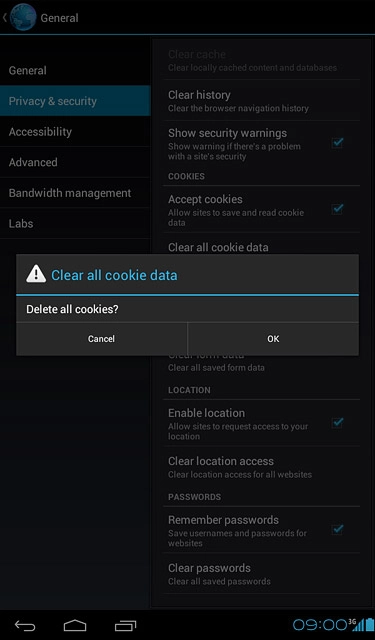Toggle Accept cookies checkbox
375x640 pixels.
coord(337,209)
